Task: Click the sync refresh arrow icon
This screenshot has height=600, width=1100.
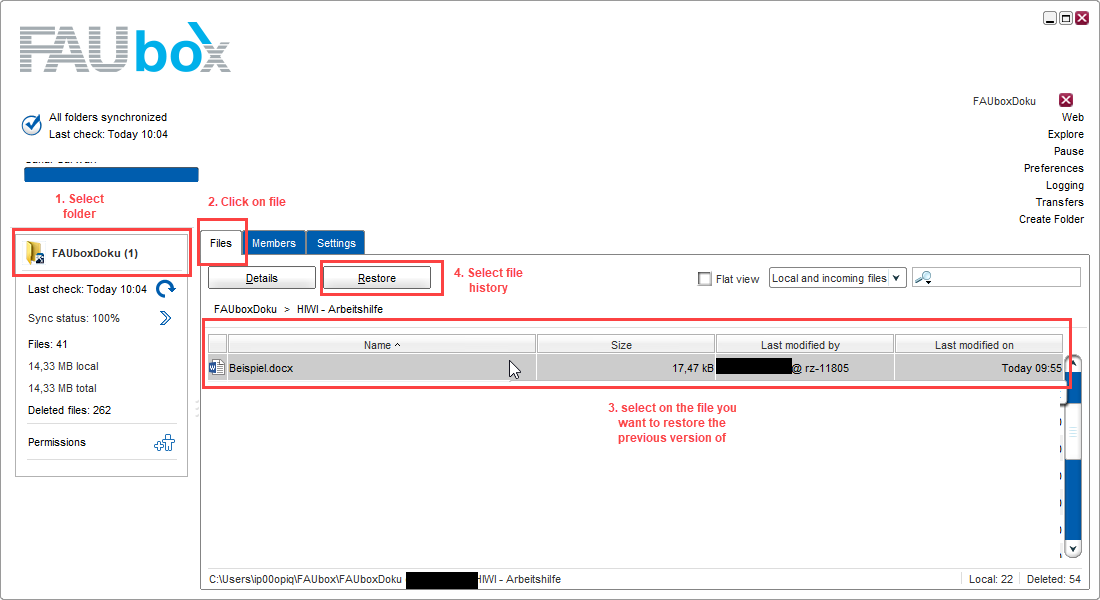Action: (x=166, y=288)
